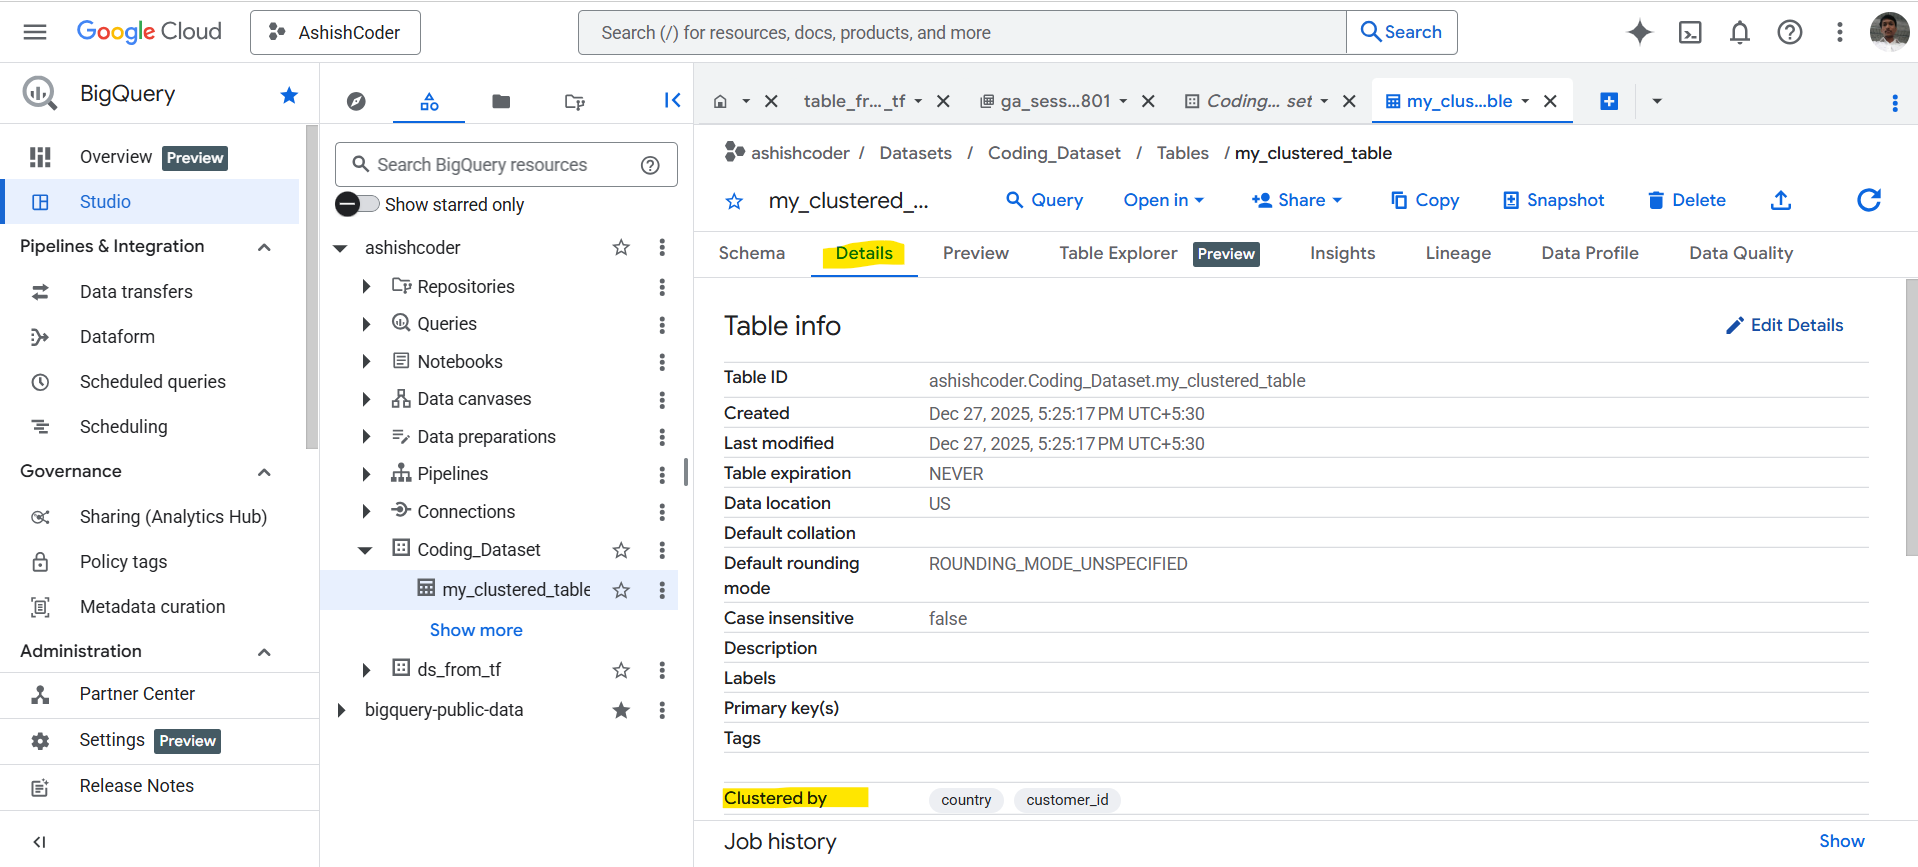
Task: Open actions menu for my_clustered_table row
Action: pos(662,590)
